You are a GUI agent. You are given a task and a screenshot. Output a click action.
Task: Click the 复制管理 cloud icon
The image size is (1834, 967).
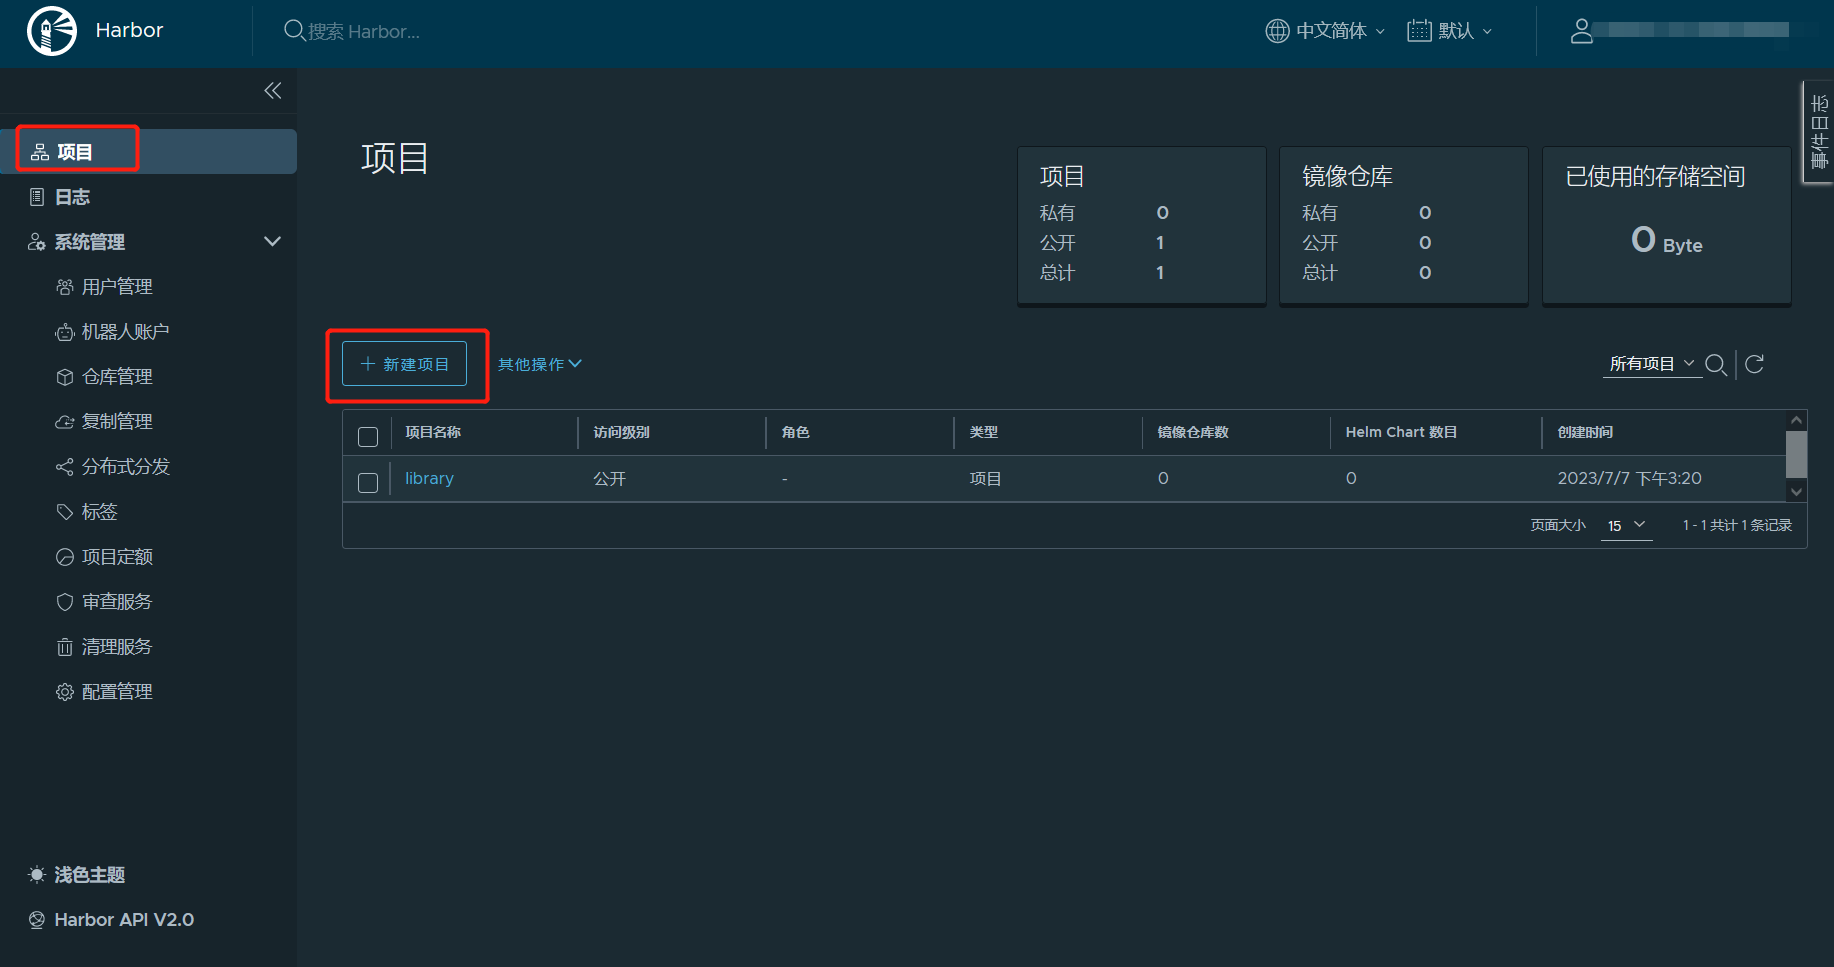pyautogui.click(x=65, y=422)
